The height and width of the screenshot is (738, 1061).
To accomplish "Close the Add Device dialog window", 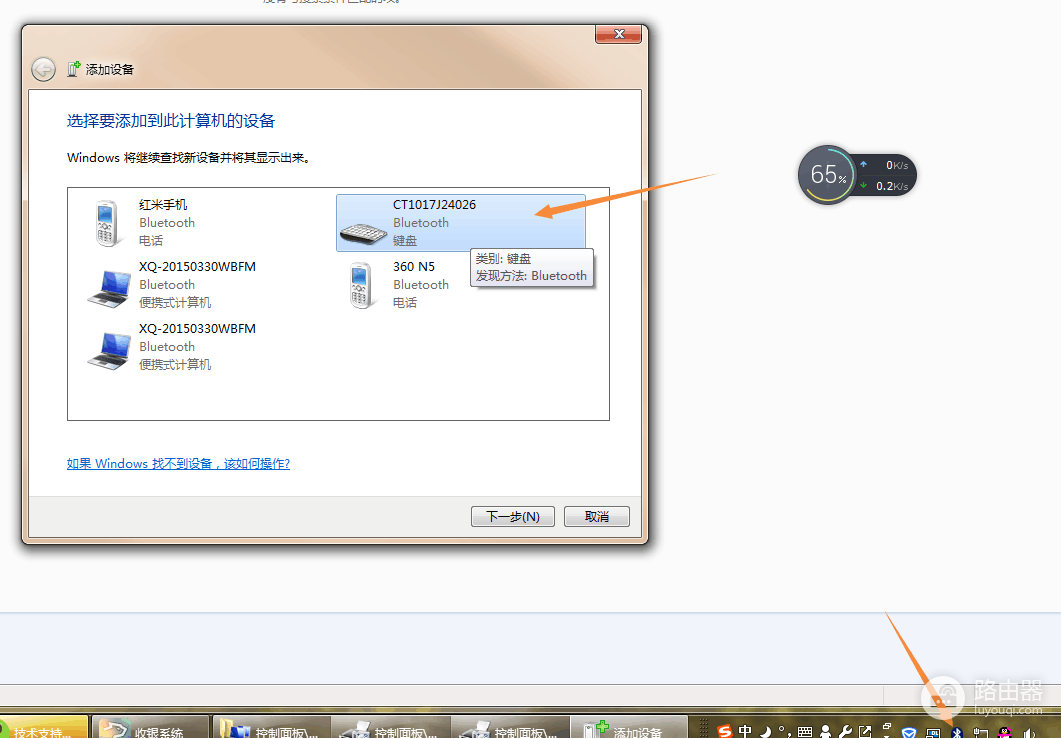I will [x=618, y=34].
